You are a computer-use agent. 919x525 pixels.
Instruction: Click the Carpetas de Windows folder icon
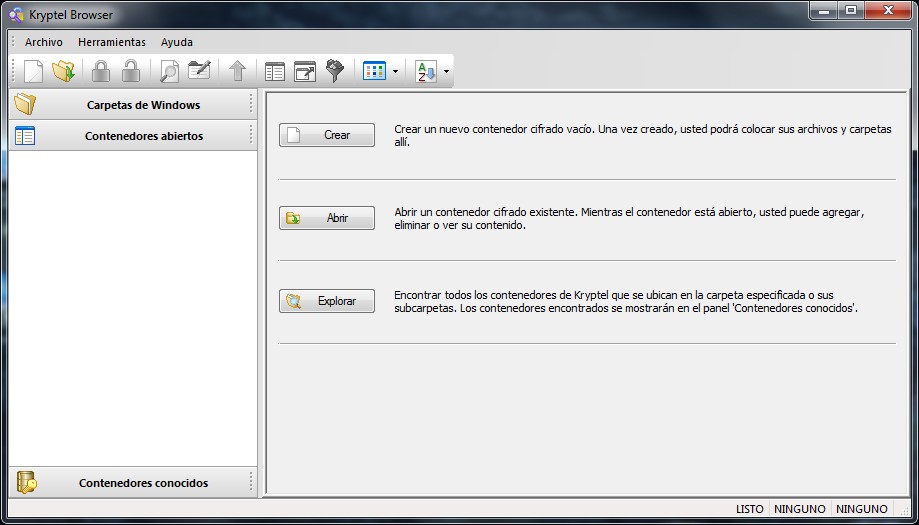pyautogui.click(x=25, y=105)
